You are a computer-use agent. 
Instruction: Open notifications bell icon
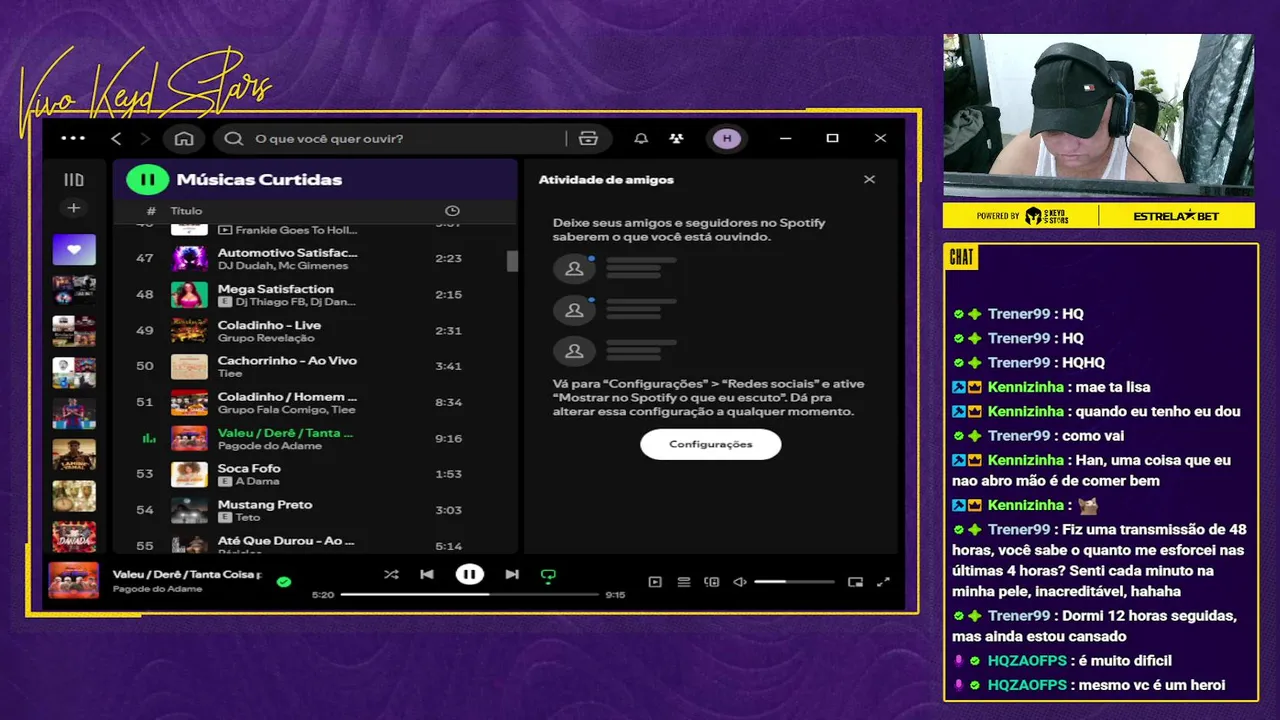[641, 139]
